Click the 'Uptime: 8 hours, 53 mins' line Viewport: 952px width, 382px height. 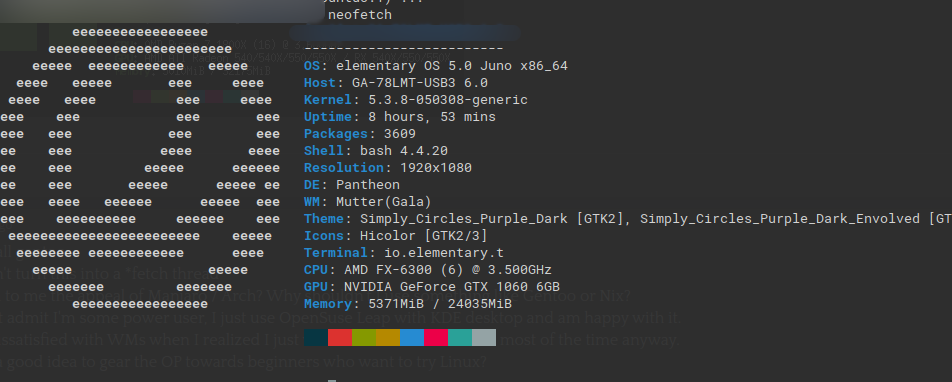pos(400,117)
